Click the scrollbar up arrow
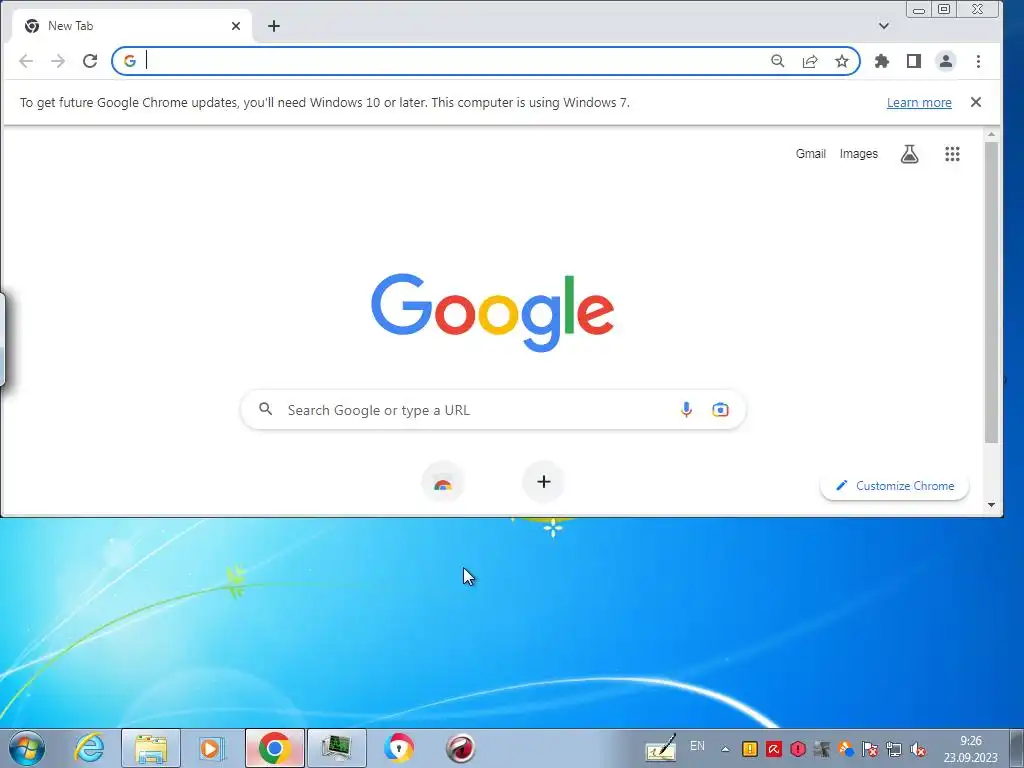This screenshot has width=1024, height=768. point(991,135)
